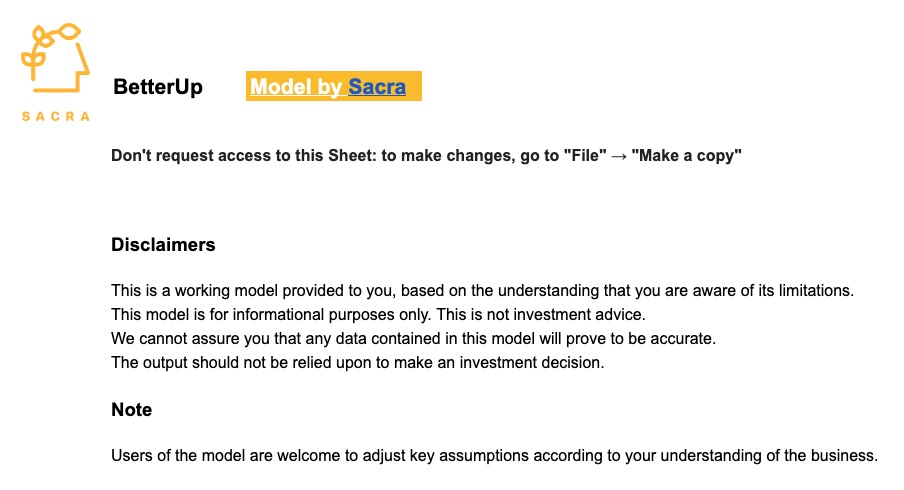Select the Users of the model note line
The width and height of the screenshot is (904, 490).
coord(495,455)
